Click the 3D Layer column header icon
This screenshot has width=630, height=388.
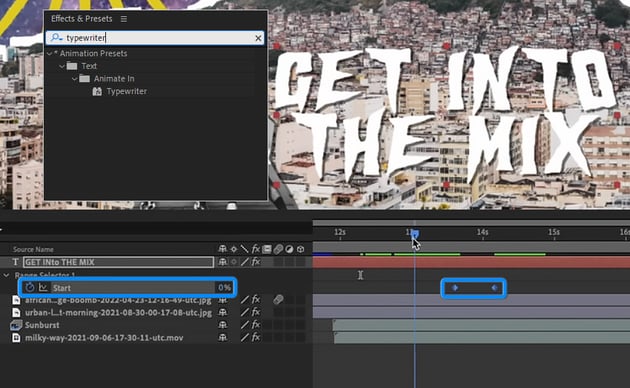point(300,249)
